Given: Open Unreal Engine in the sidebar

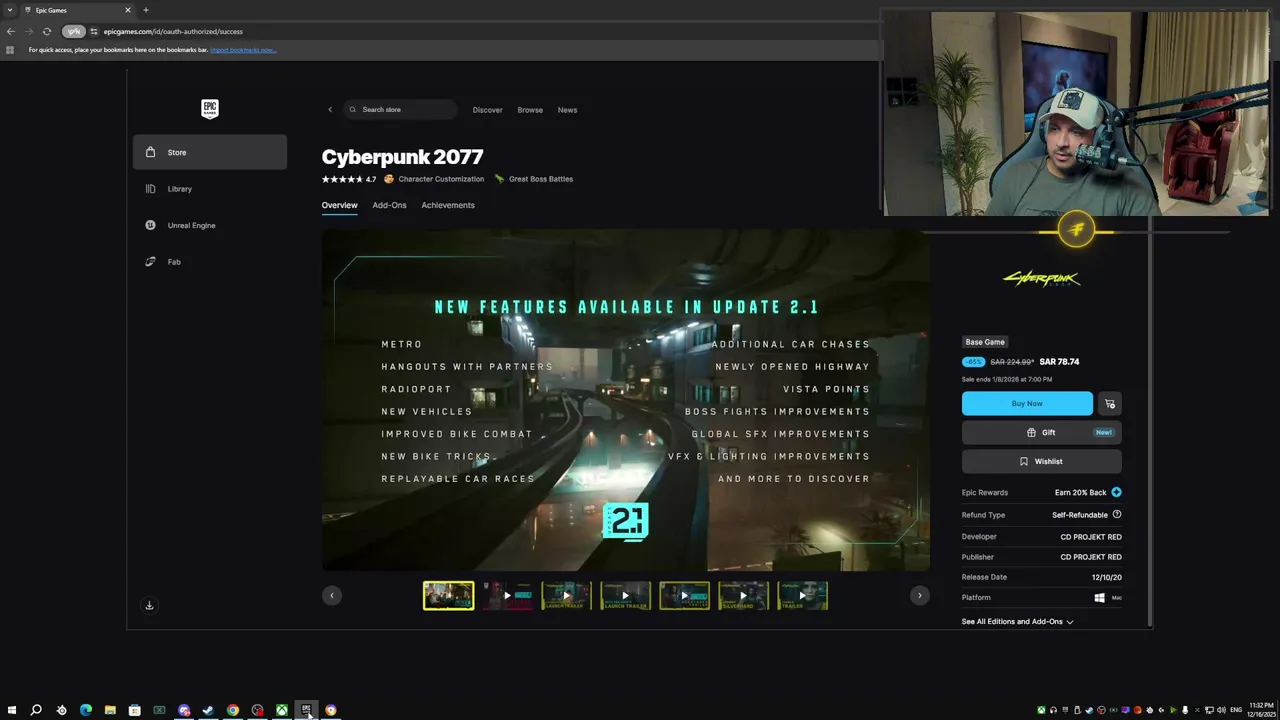Looking at the screenshot, I should pyautogui.click(x=209, y=225).
